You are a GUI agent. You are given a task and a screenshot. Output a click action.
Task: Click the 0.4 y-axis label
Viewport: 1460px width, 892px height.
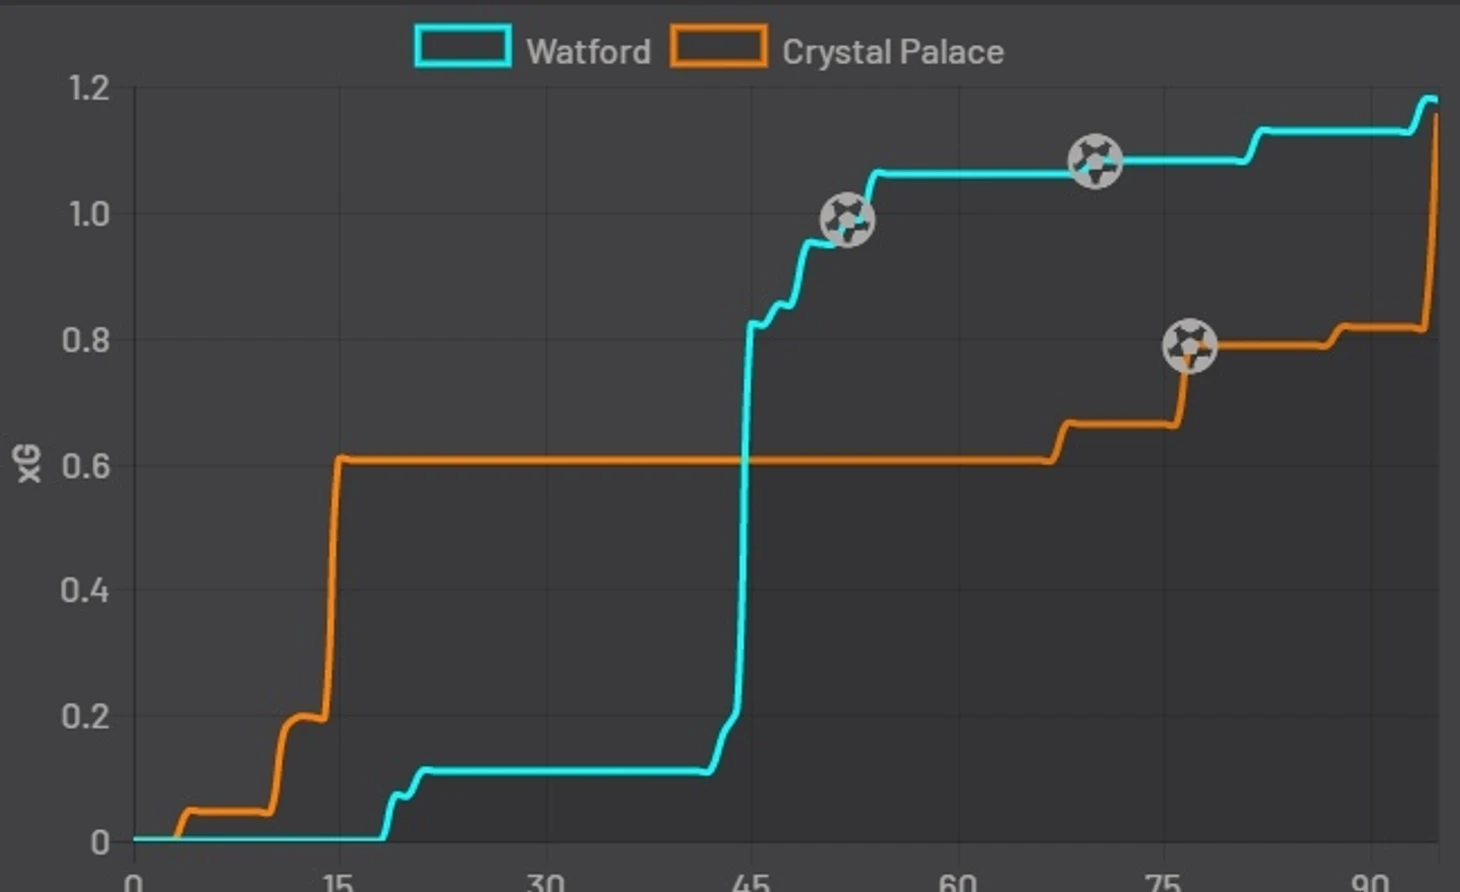click(x=86, y=590)
